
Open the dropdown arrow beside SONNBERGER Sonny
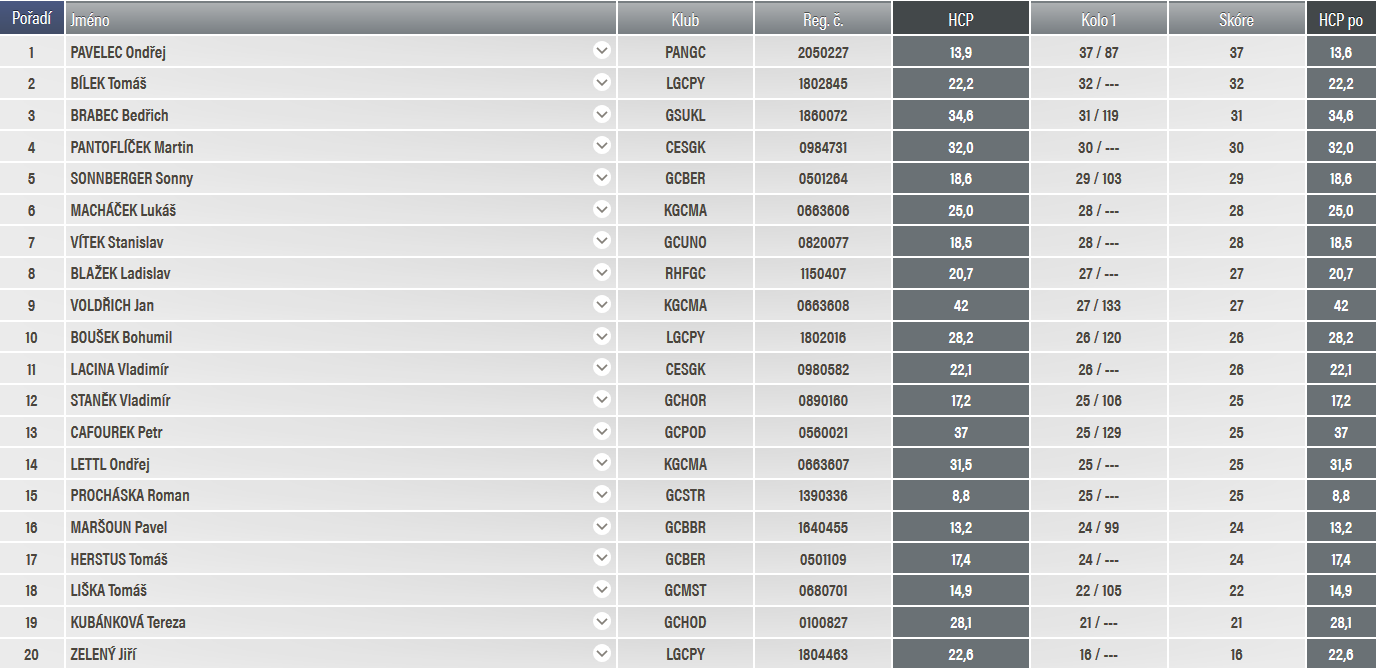601,177
